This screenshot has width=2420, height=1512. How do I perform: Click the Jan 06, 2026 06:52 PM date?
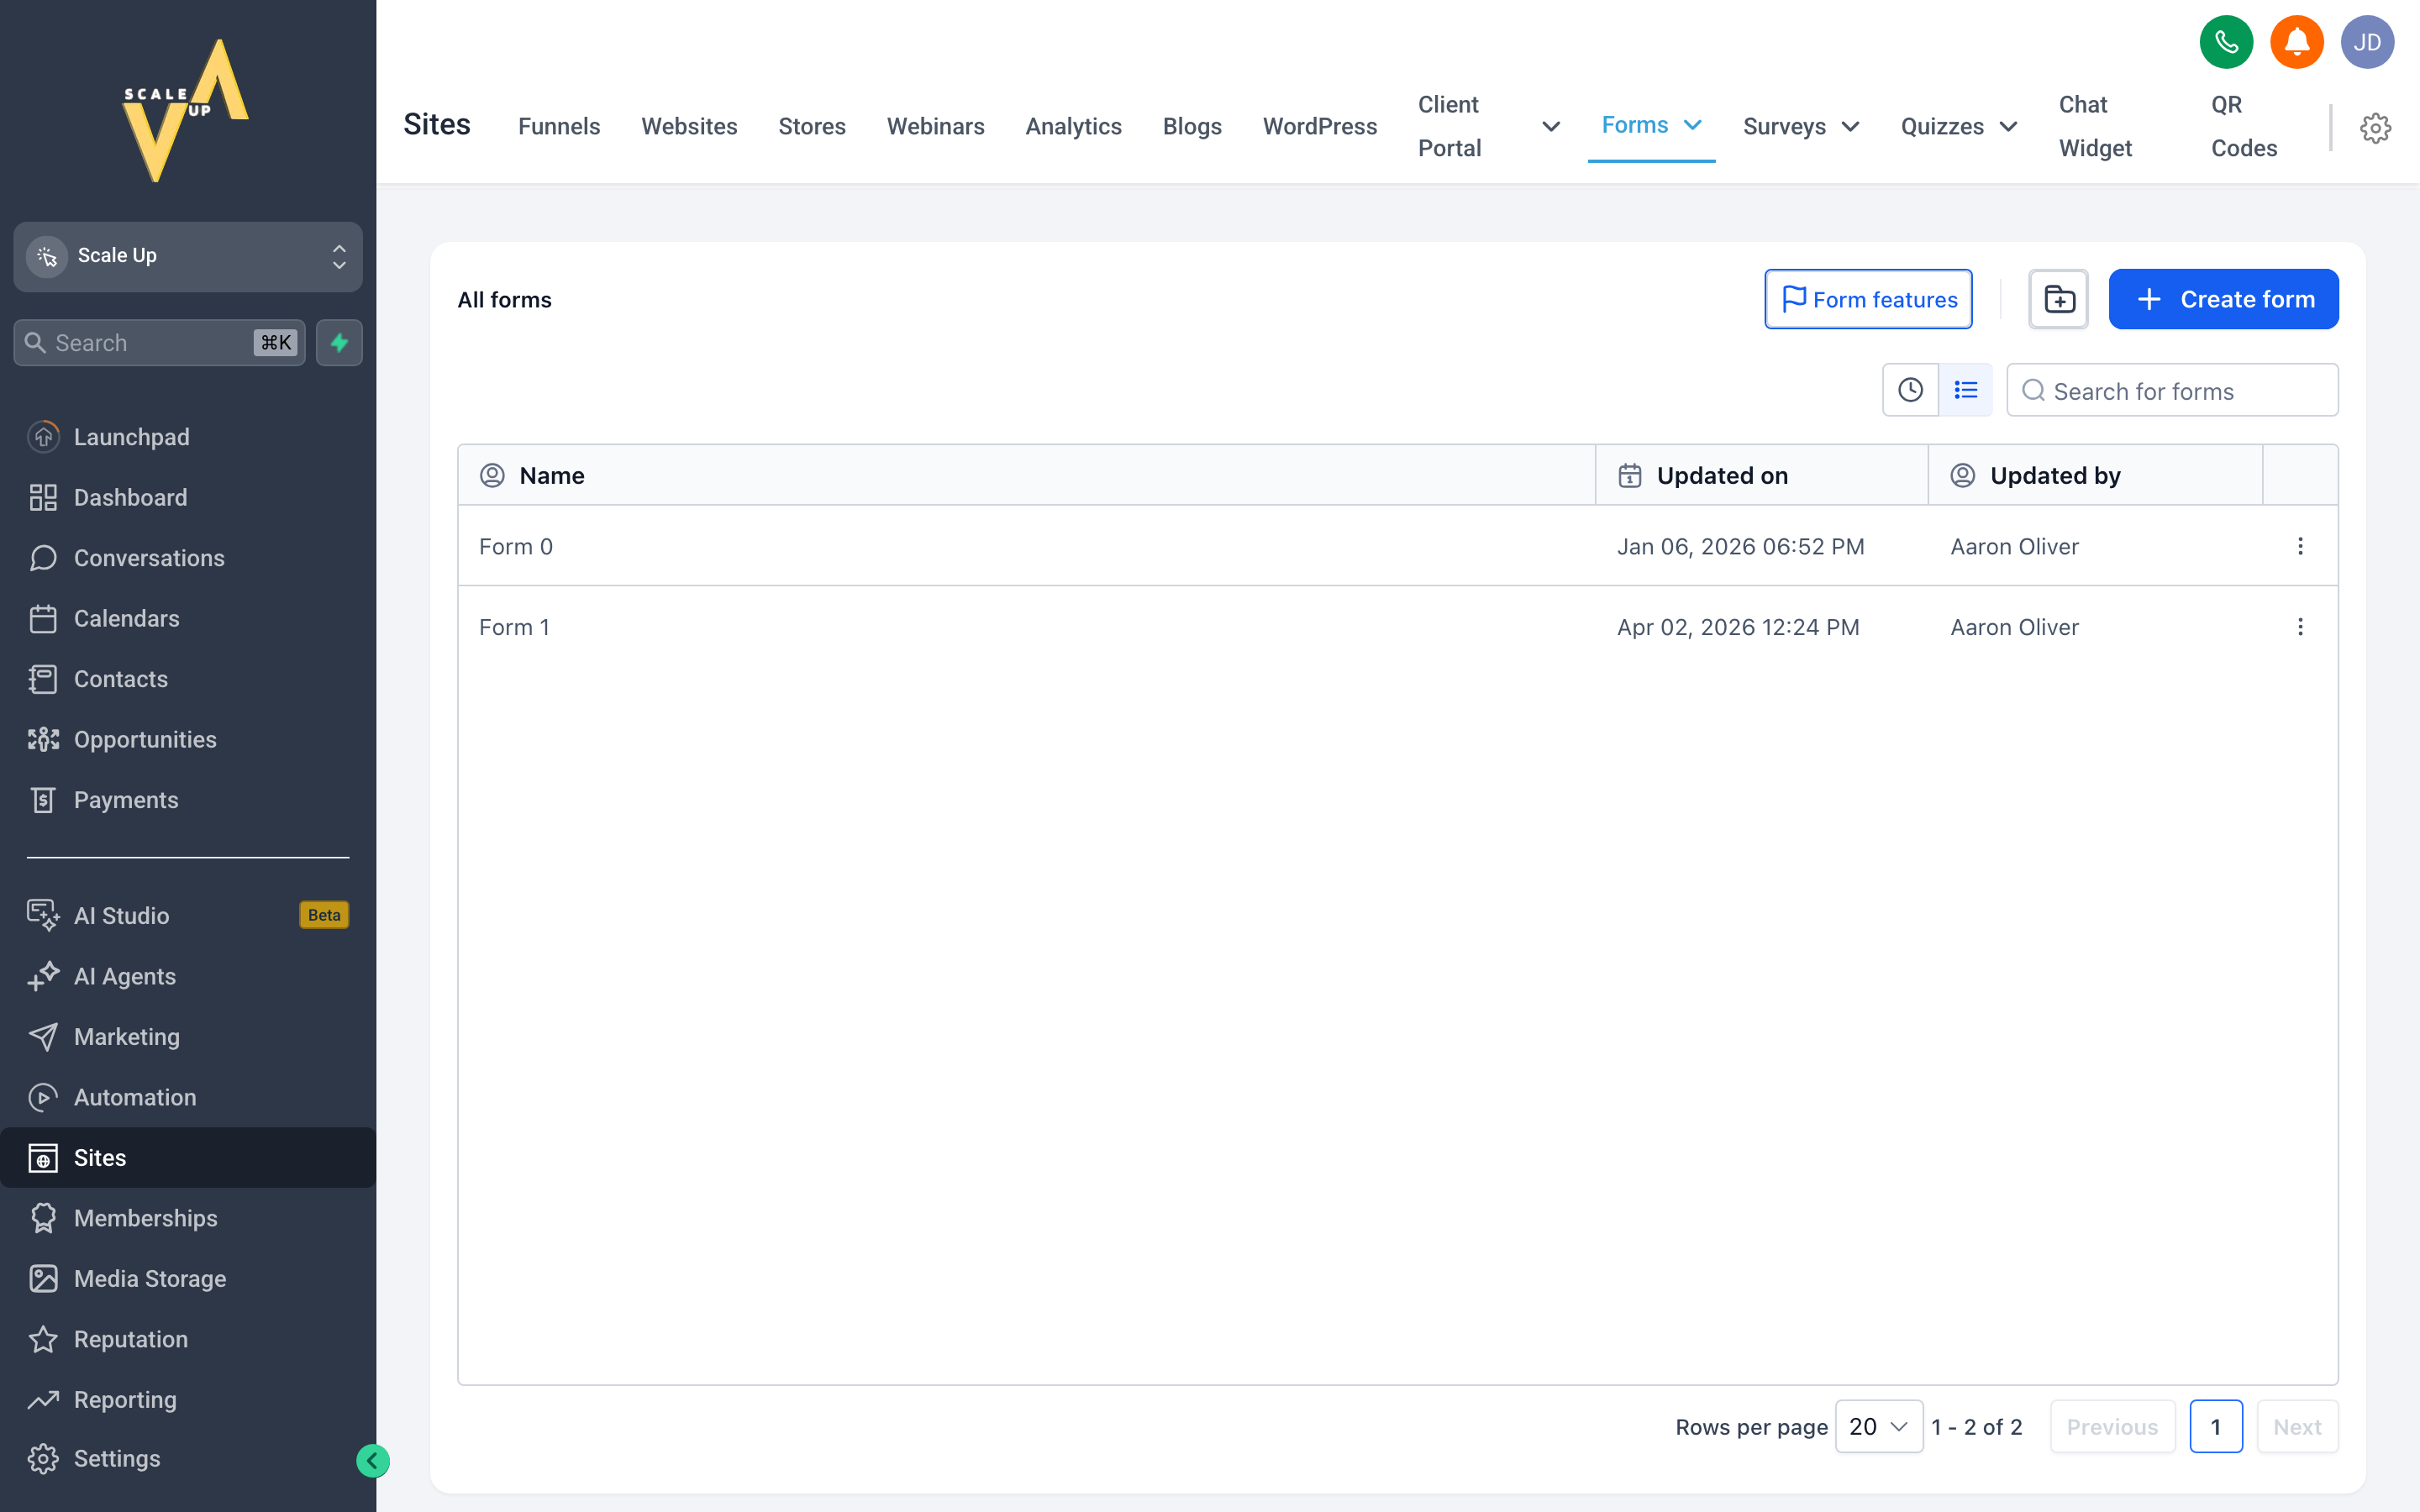pyautogui.click(x=1740, y=546)
